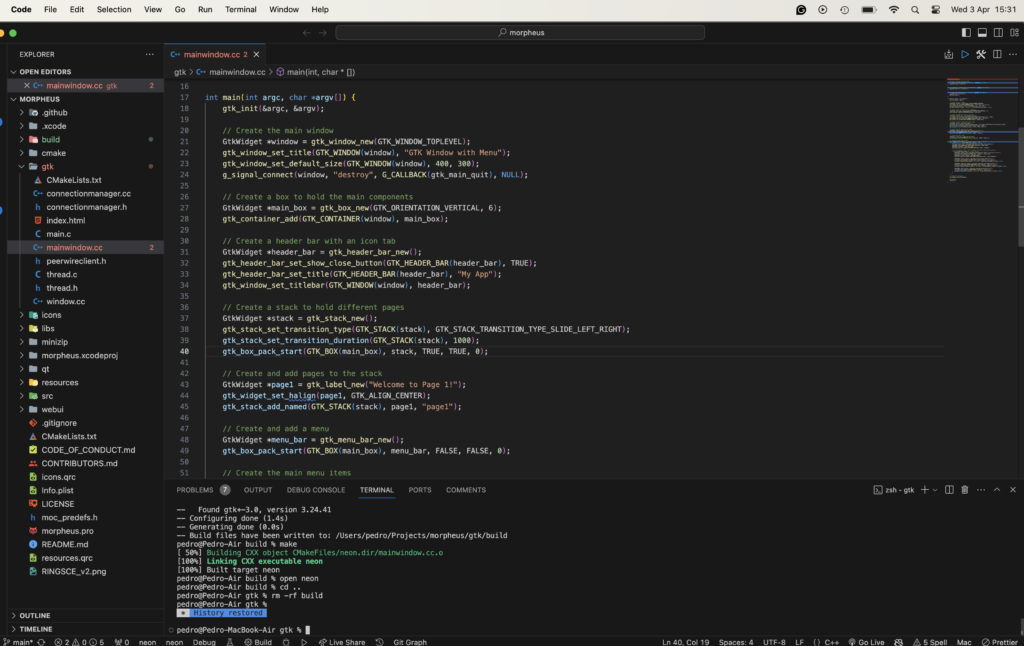The width and height of the screenshot is (1024, 646).
Task: Click the build tools icon in editor toolbar
Action: [981, 54]
